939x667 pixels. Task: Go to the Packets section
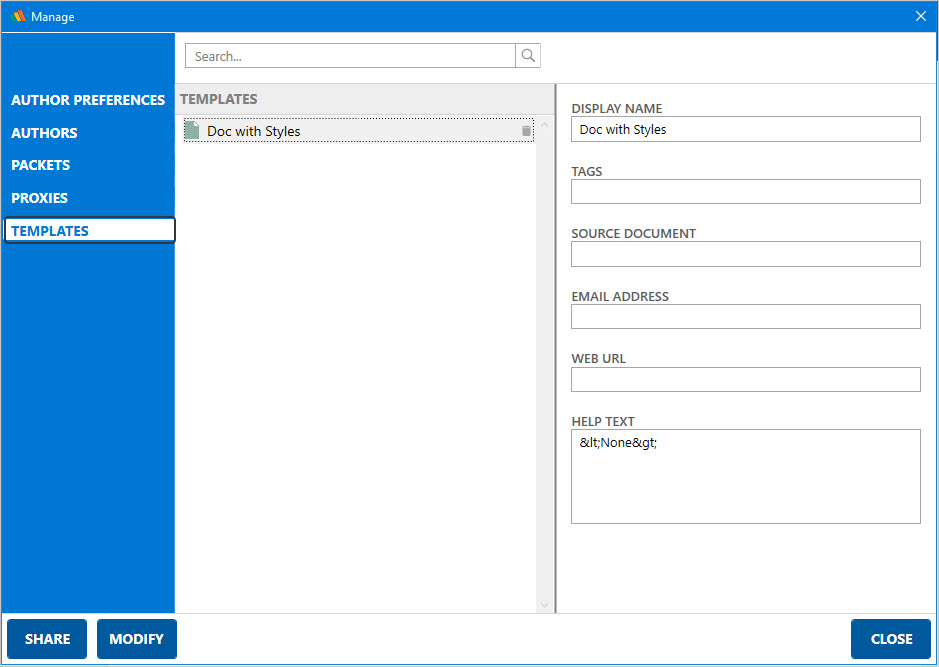[41, 165]
